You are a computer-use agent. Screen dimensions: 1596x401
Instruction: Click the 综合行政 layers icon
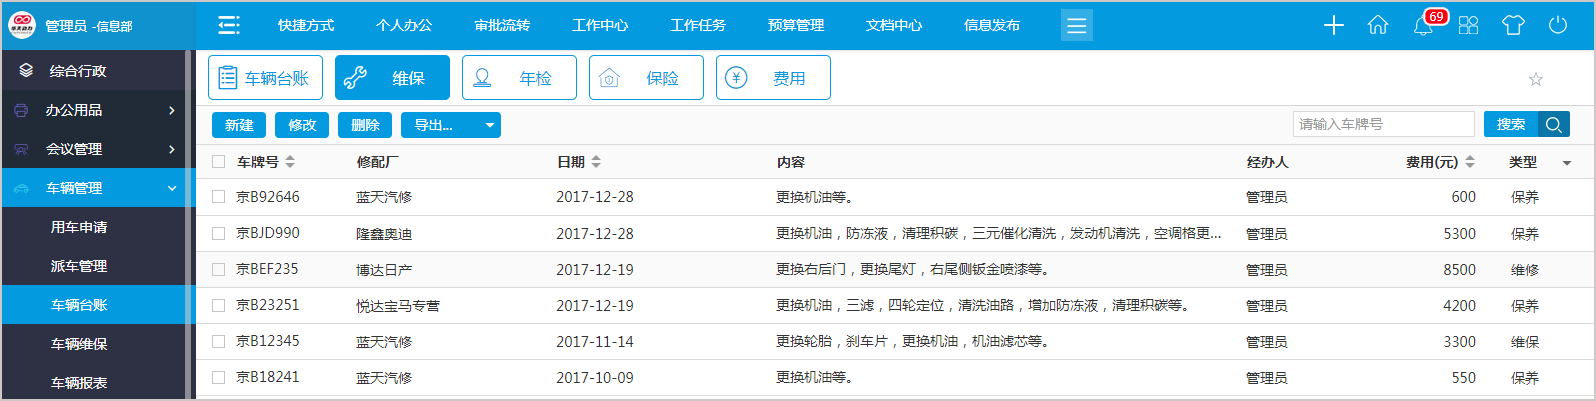click(26, 71)
